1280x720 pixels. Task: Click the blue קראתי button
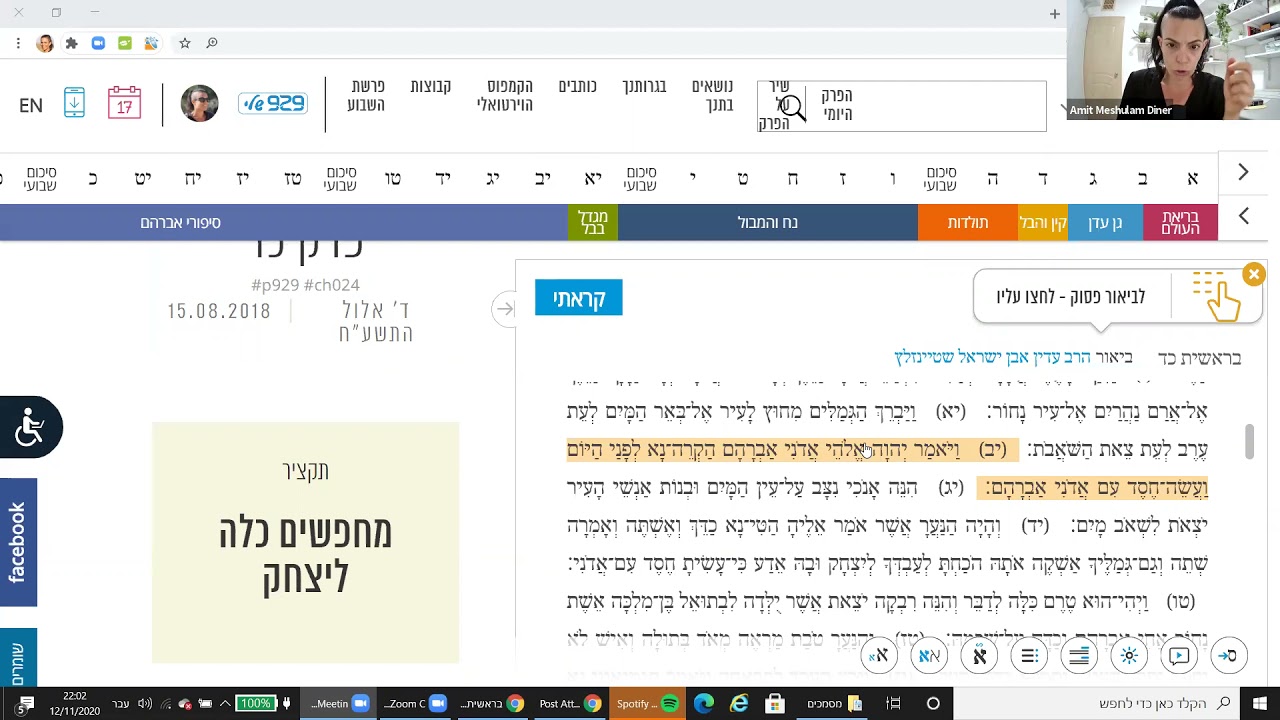click(579, 298)
